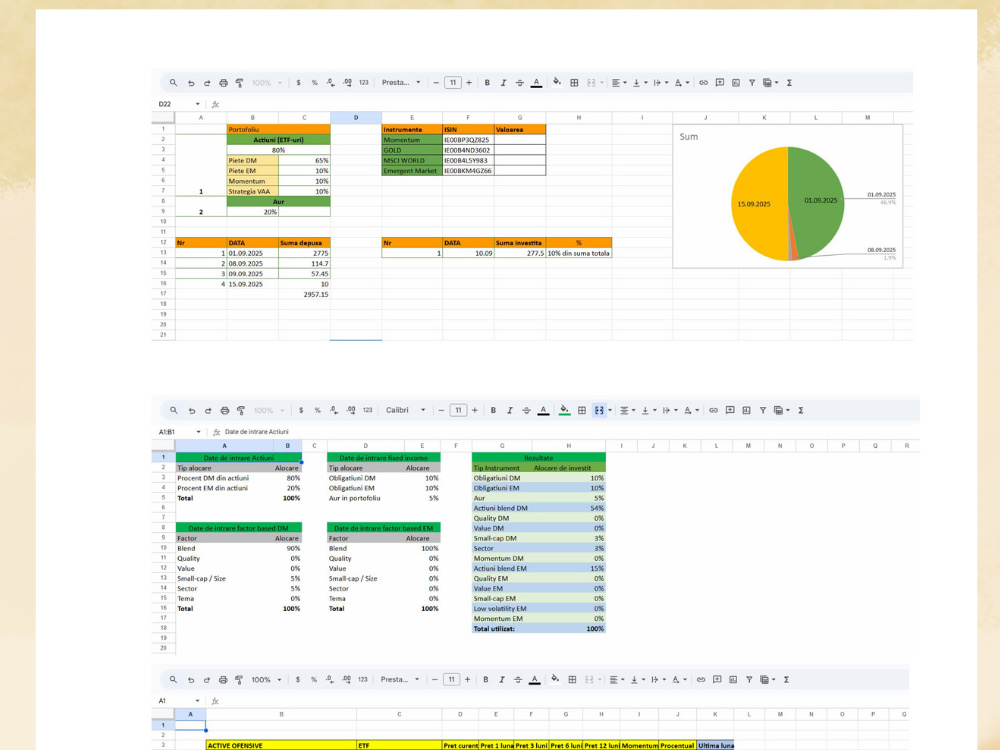Select the 'Pret curent' header cell
1000x750 pixels.
[x=460, y=745]
